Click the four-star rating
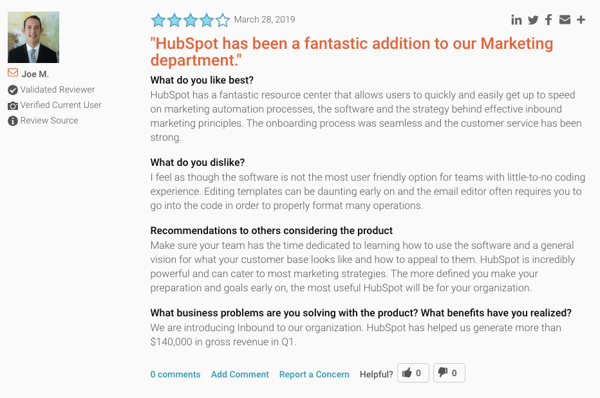The height and width of the screenshot is (398, 600). (190, 20)
